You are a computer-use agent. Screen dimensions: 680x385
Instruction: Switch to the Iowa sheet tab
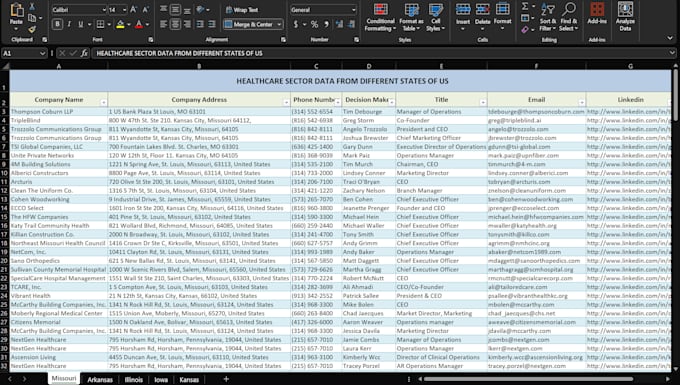point(161,379)
